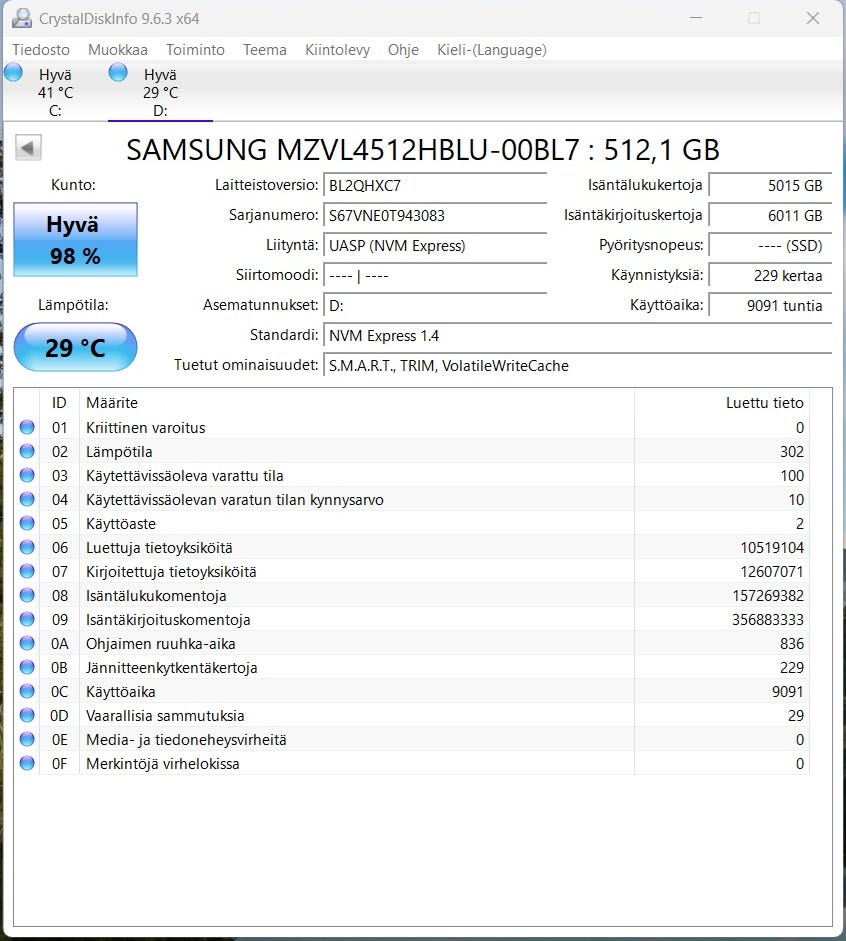Click the Käyttöaika value 9091 tuntia
Viewport: 846px width, 941px height.
pyautogui.click(x=770, y=305)
